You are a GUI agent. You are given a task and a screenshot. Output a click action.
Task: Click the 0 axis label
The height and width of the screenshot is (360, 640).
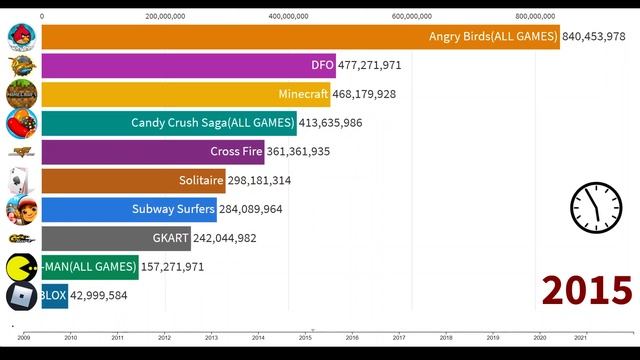pos(42,16)
